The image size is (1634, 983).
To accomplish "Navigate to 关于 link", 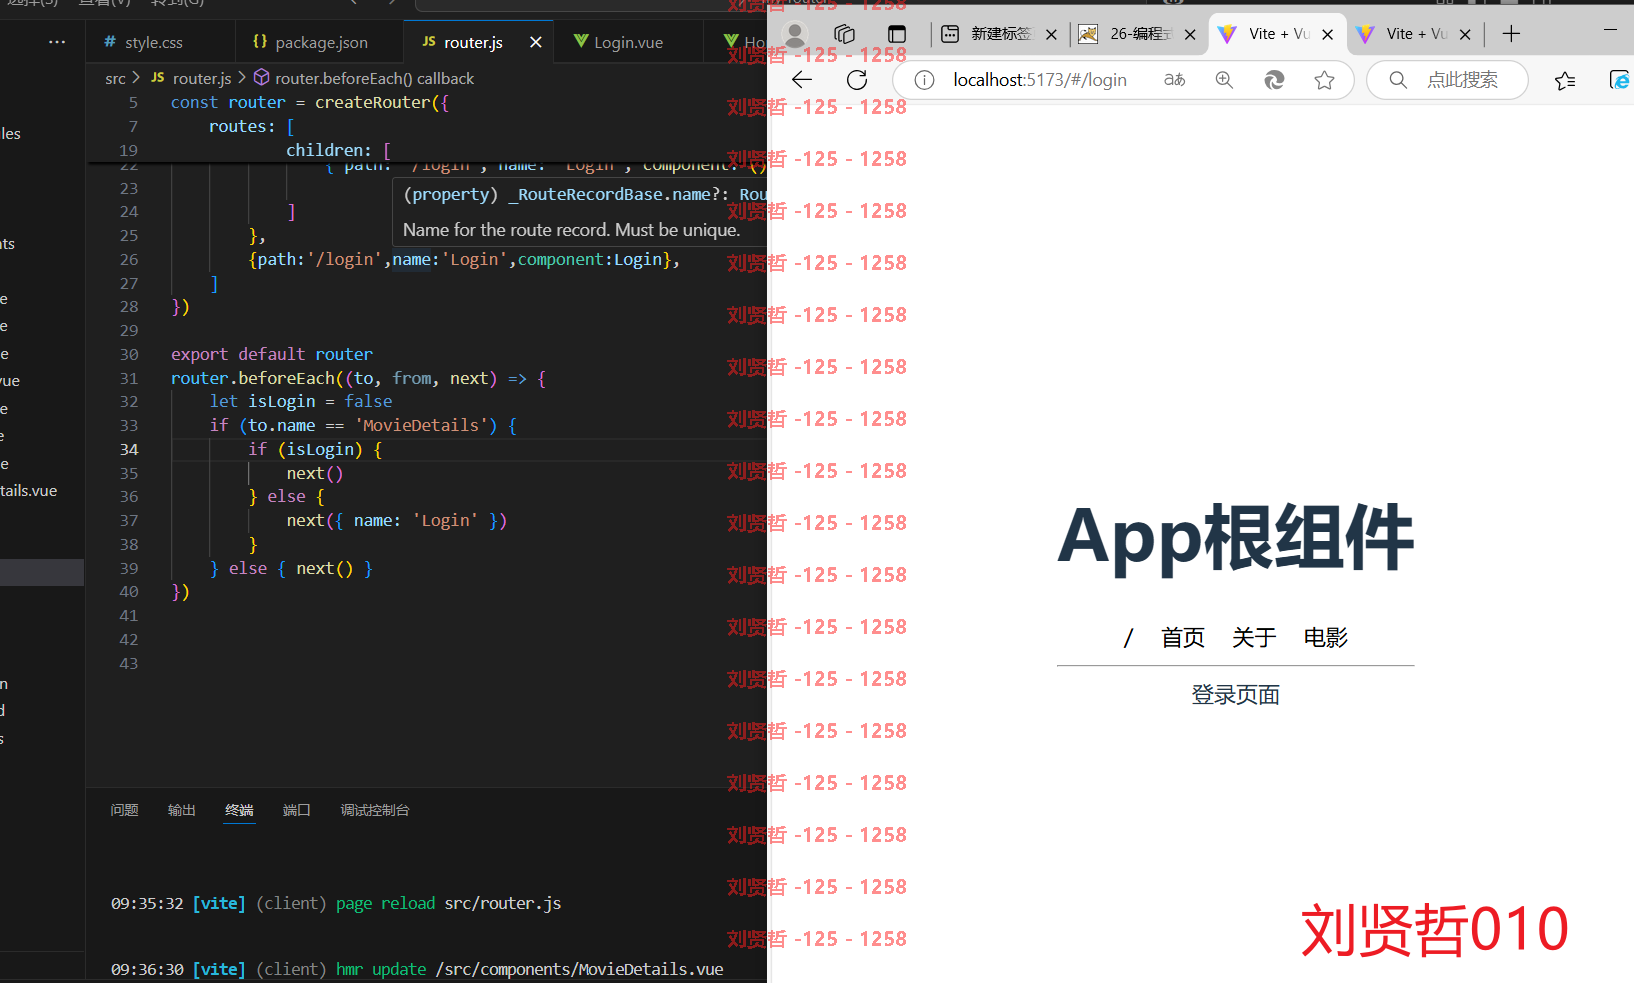I will point(1254,638).
